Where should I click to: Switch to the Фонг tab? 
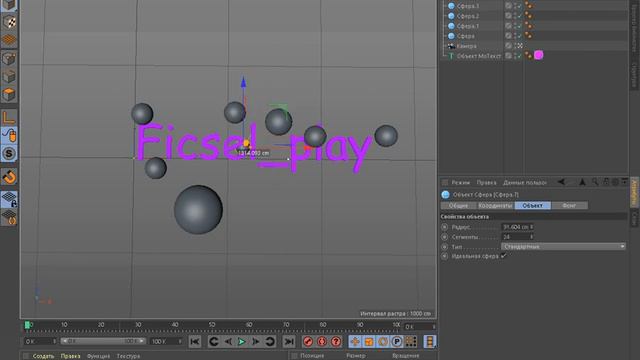569,206
